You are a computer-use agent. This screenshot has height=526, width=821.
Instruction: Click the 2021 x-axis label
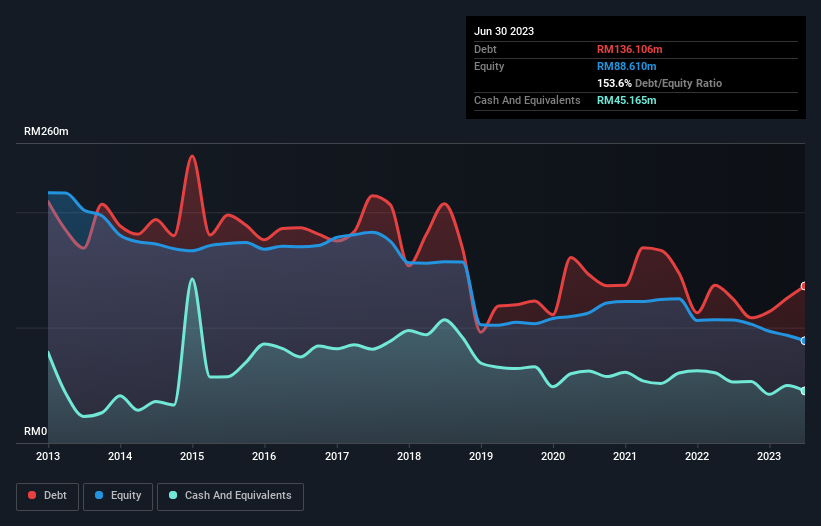coord(625,456)
